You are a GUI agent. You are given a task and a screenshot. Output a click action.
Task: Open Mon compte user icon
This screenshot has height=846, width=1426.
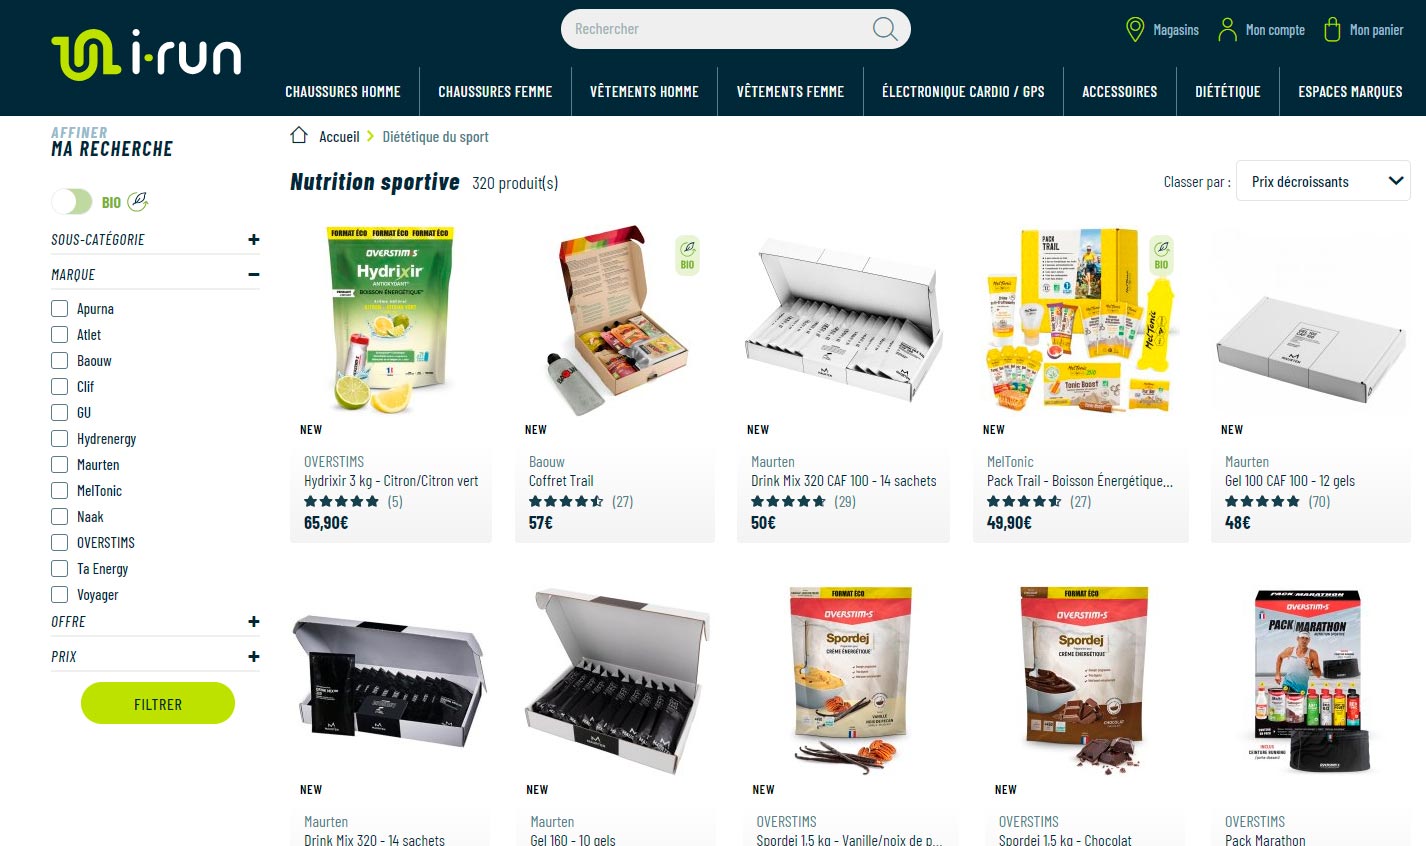point(1227,29)
